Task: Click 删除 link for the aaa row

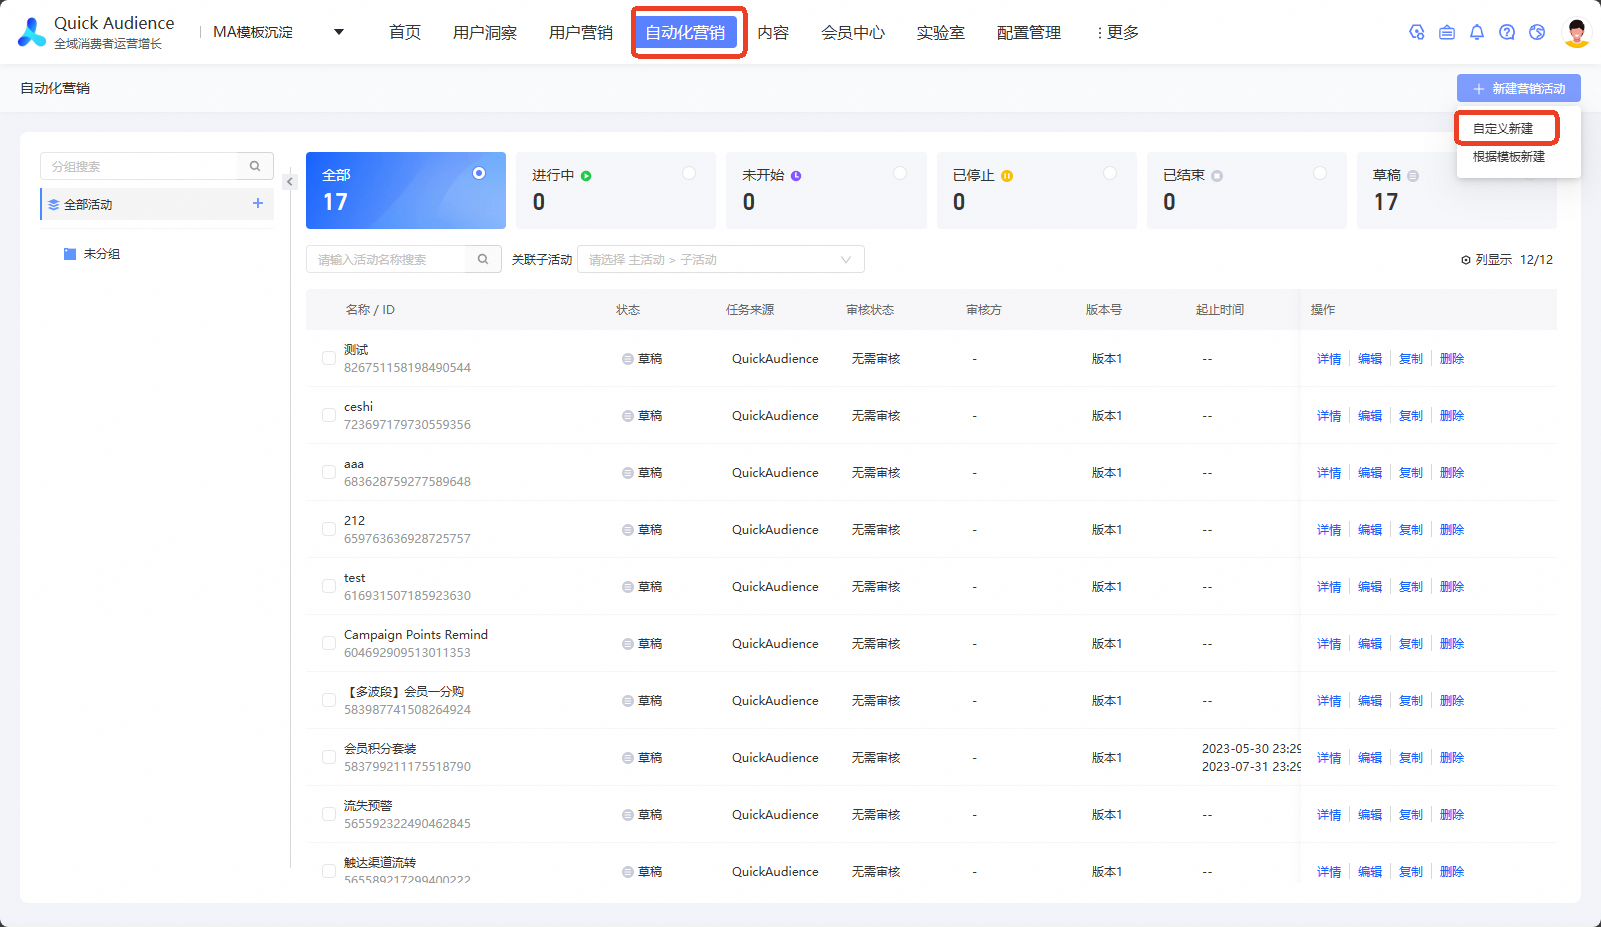Action: [x=1451, y=473]
